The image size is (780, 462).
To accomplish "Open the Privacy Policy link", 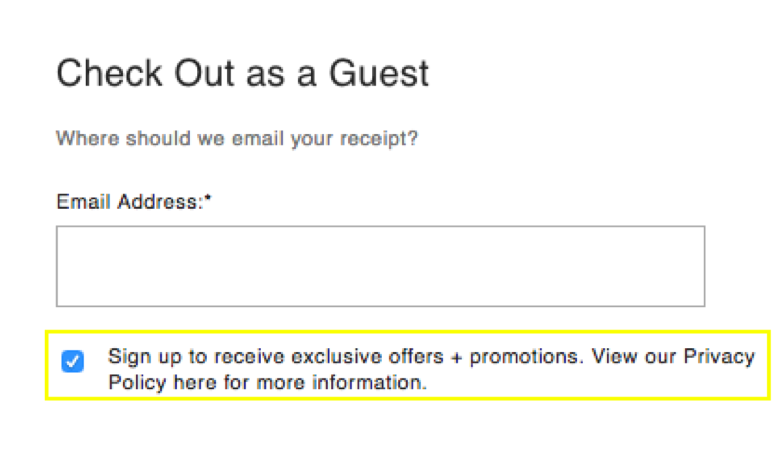I will point(719,357).
